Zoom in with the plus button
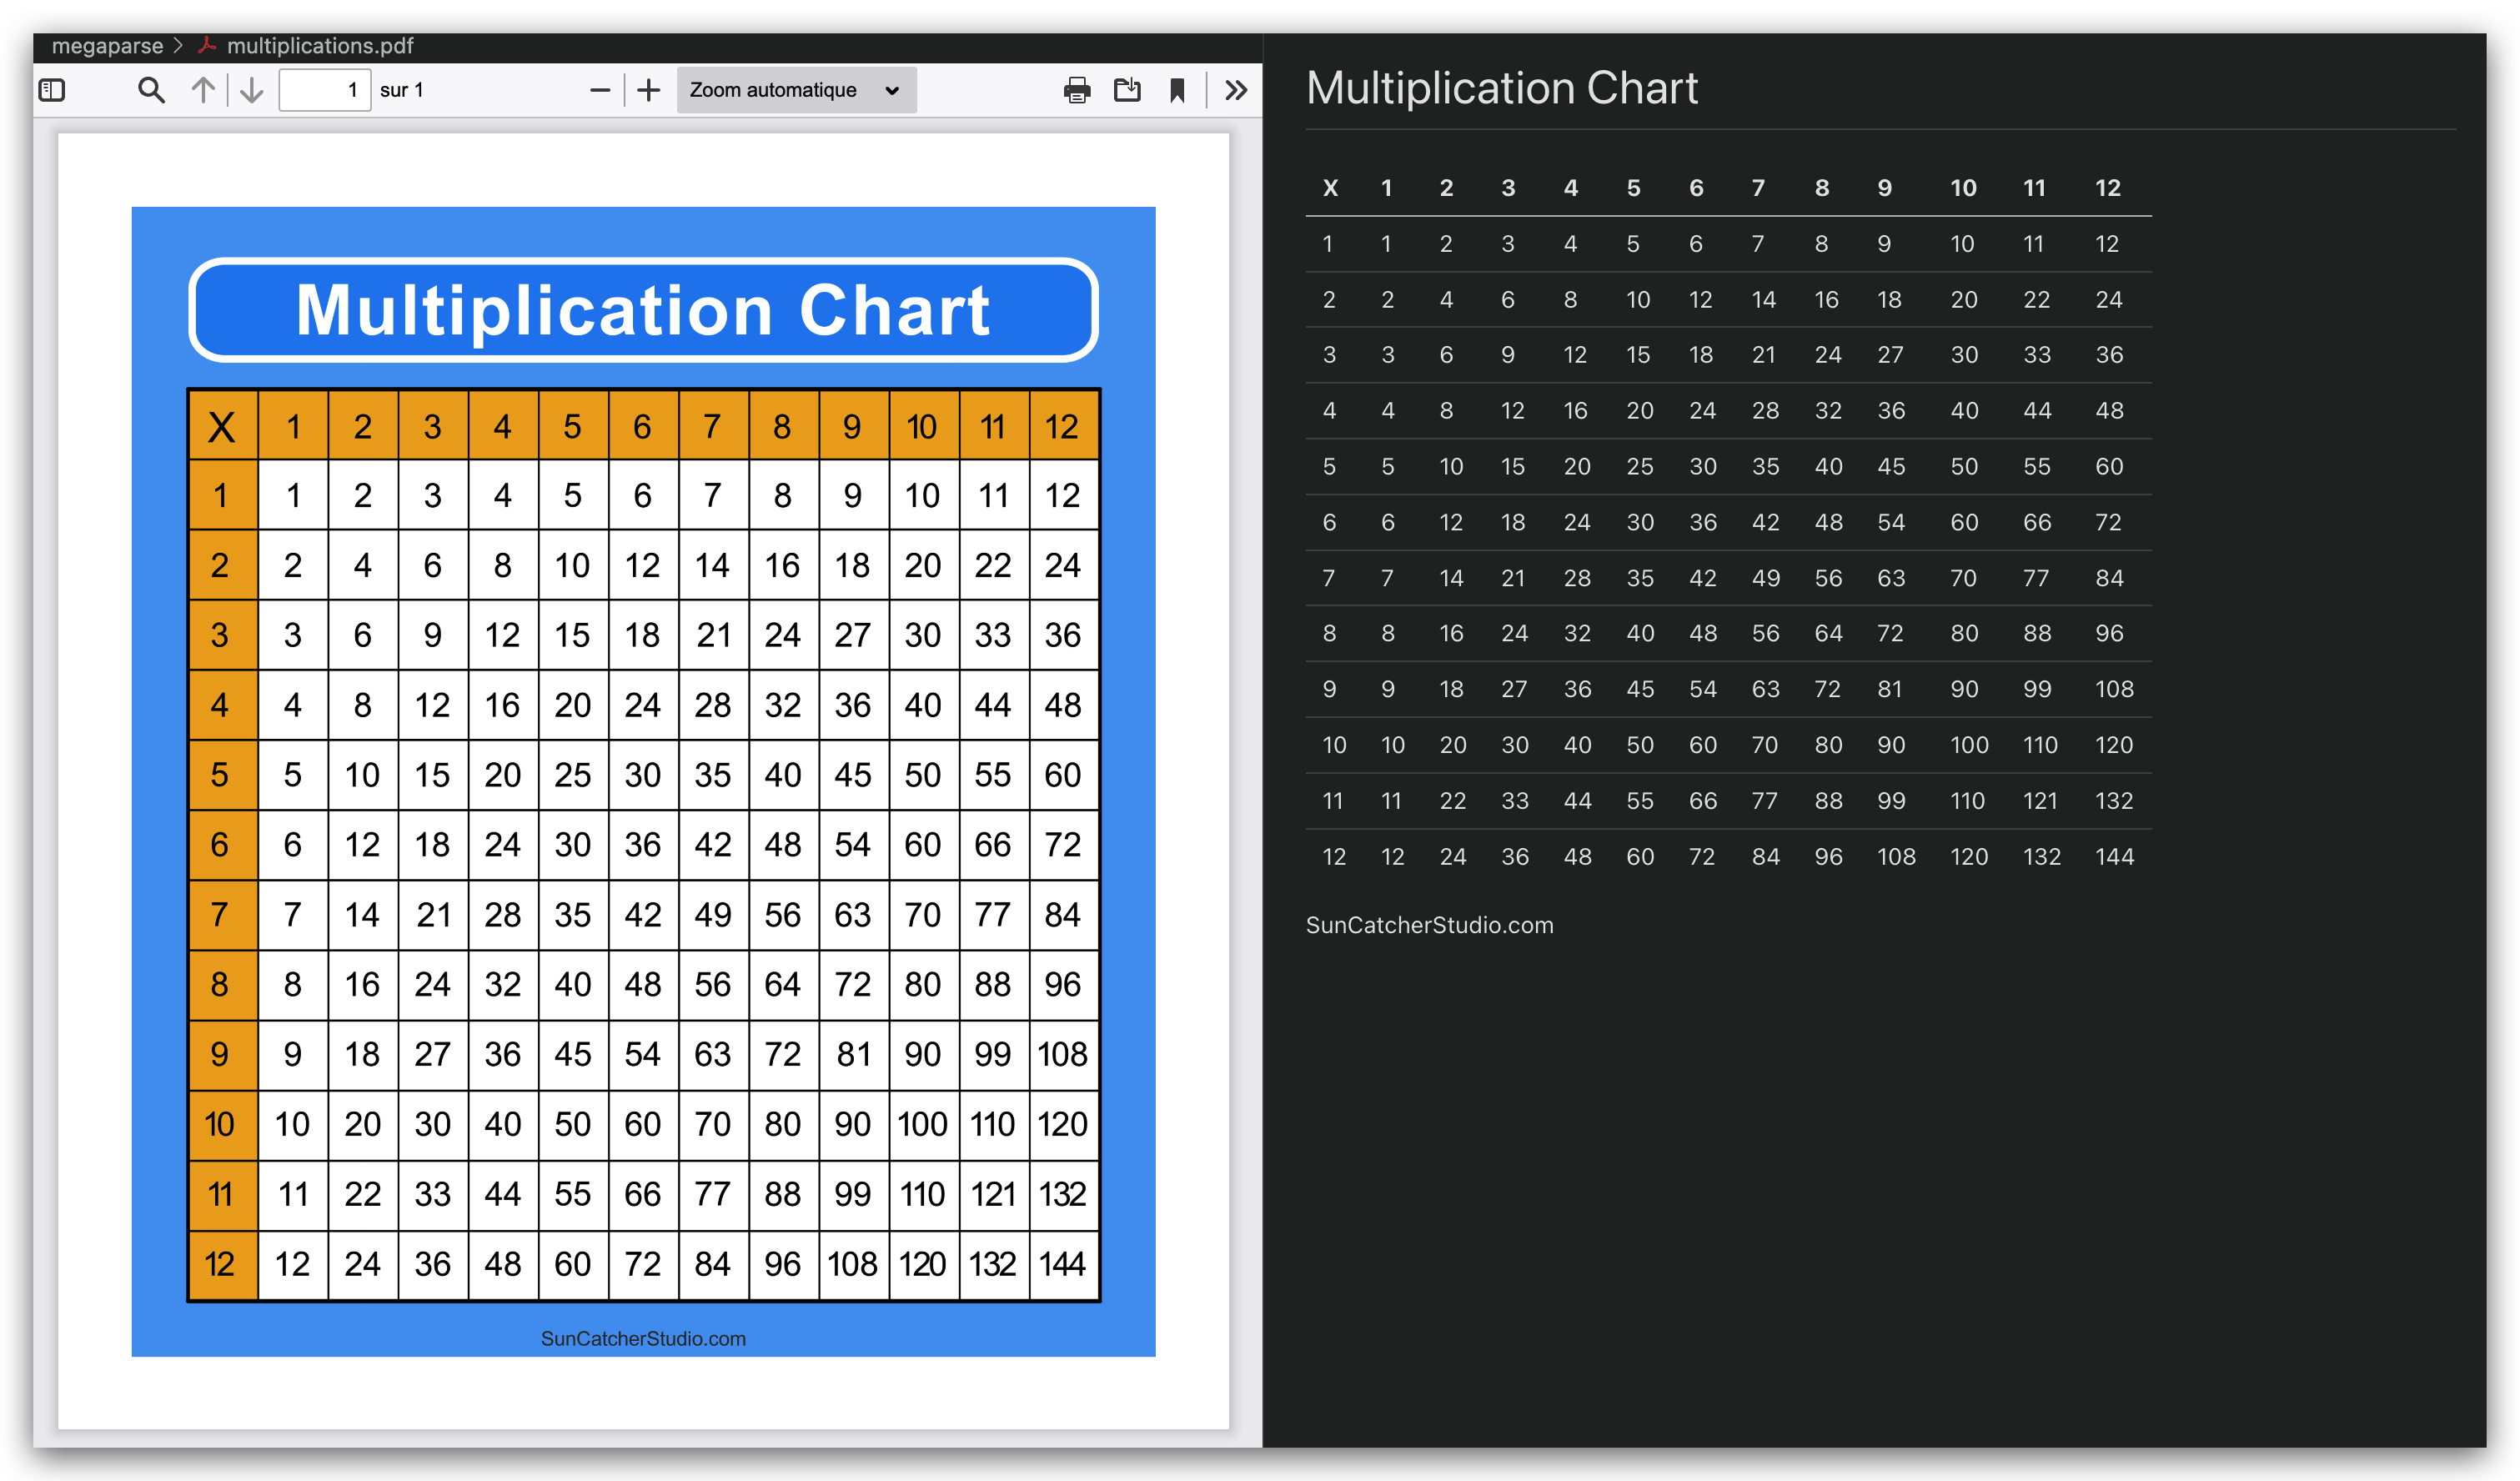 click(x=649, y=91)
